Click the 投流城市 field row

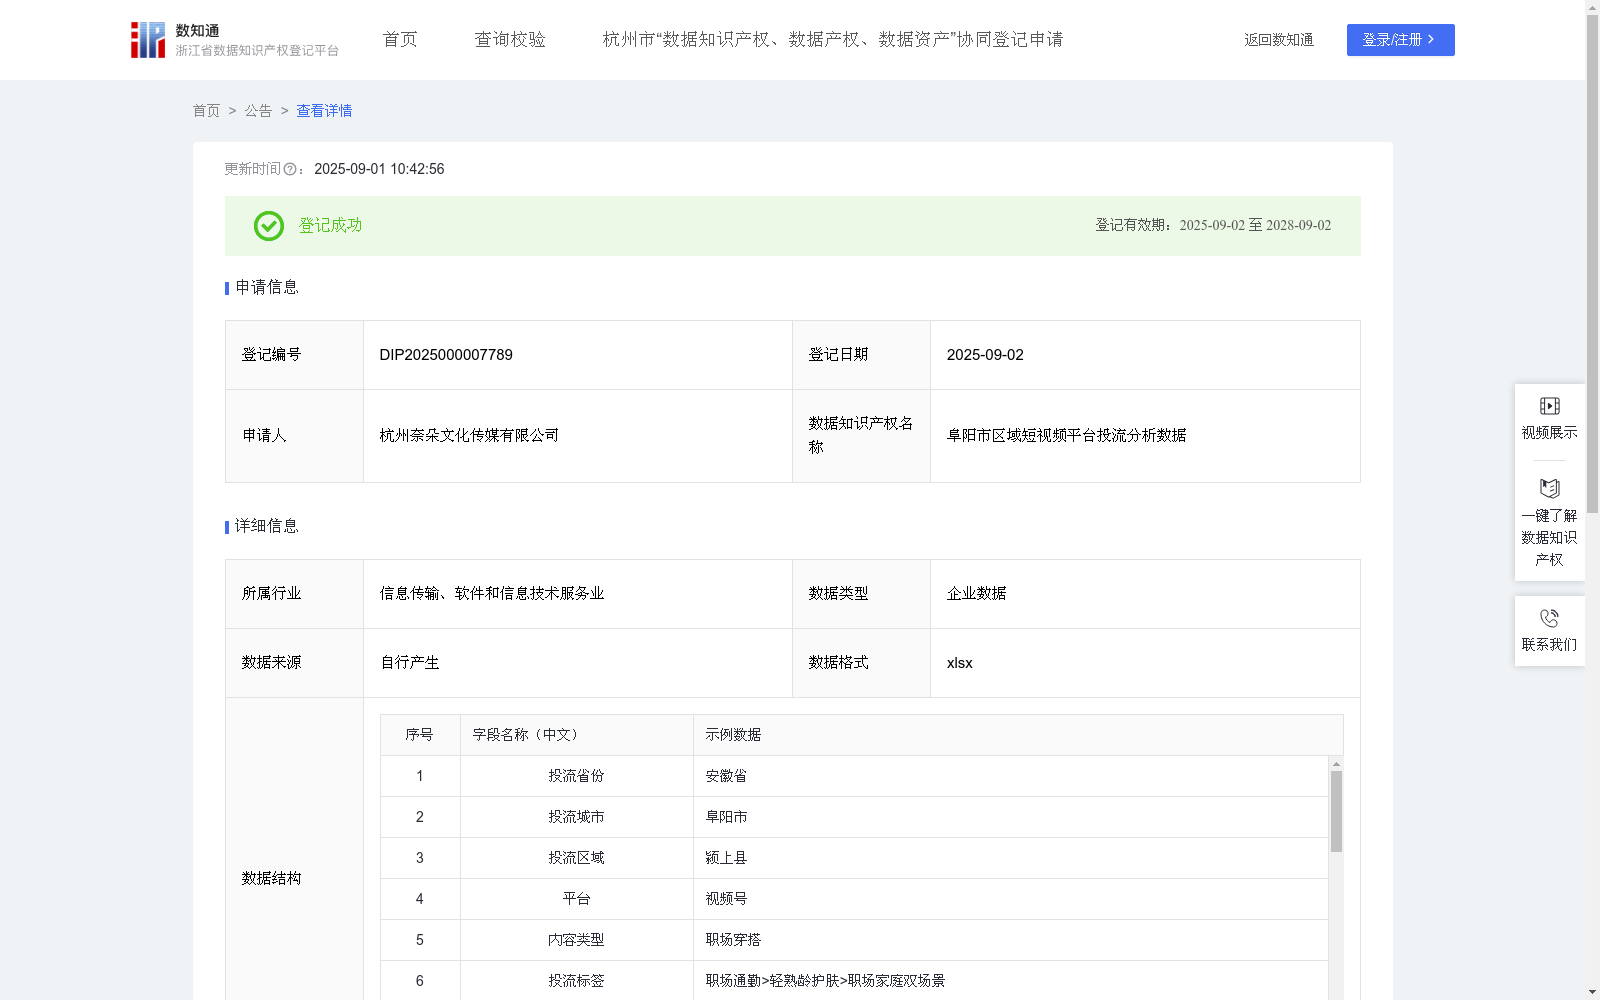[854, 817]
